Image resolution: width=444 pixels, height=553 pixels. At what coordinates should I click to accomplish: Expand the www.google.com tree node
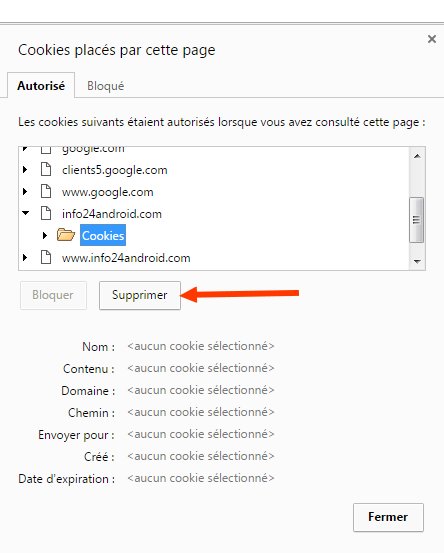coord(25,192)
